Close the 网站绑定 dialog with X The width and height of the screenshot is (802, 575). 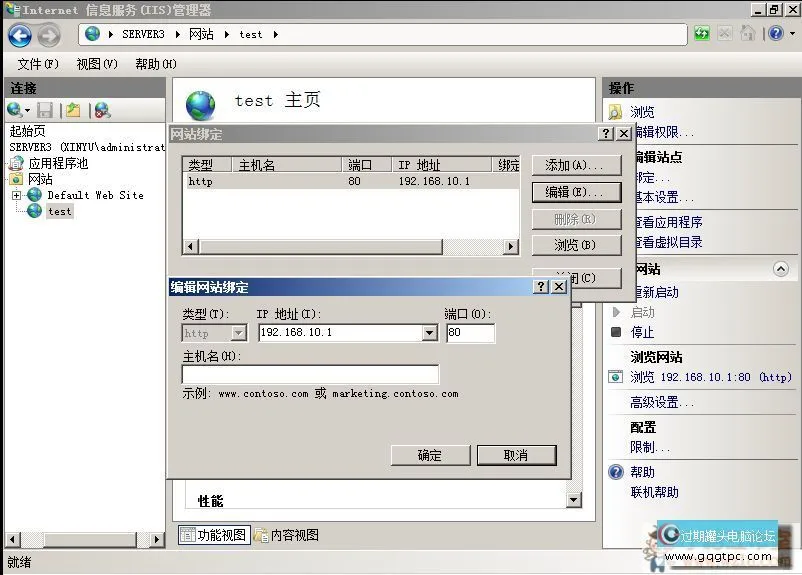tap(624, 134)
